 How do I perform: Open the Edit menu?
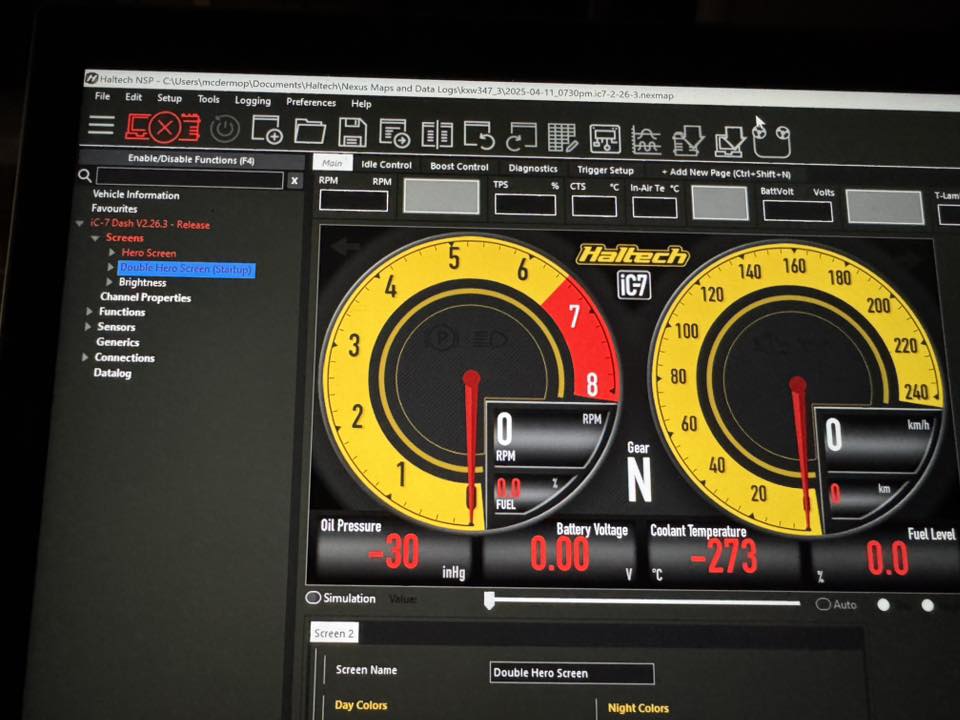point(133,97)
